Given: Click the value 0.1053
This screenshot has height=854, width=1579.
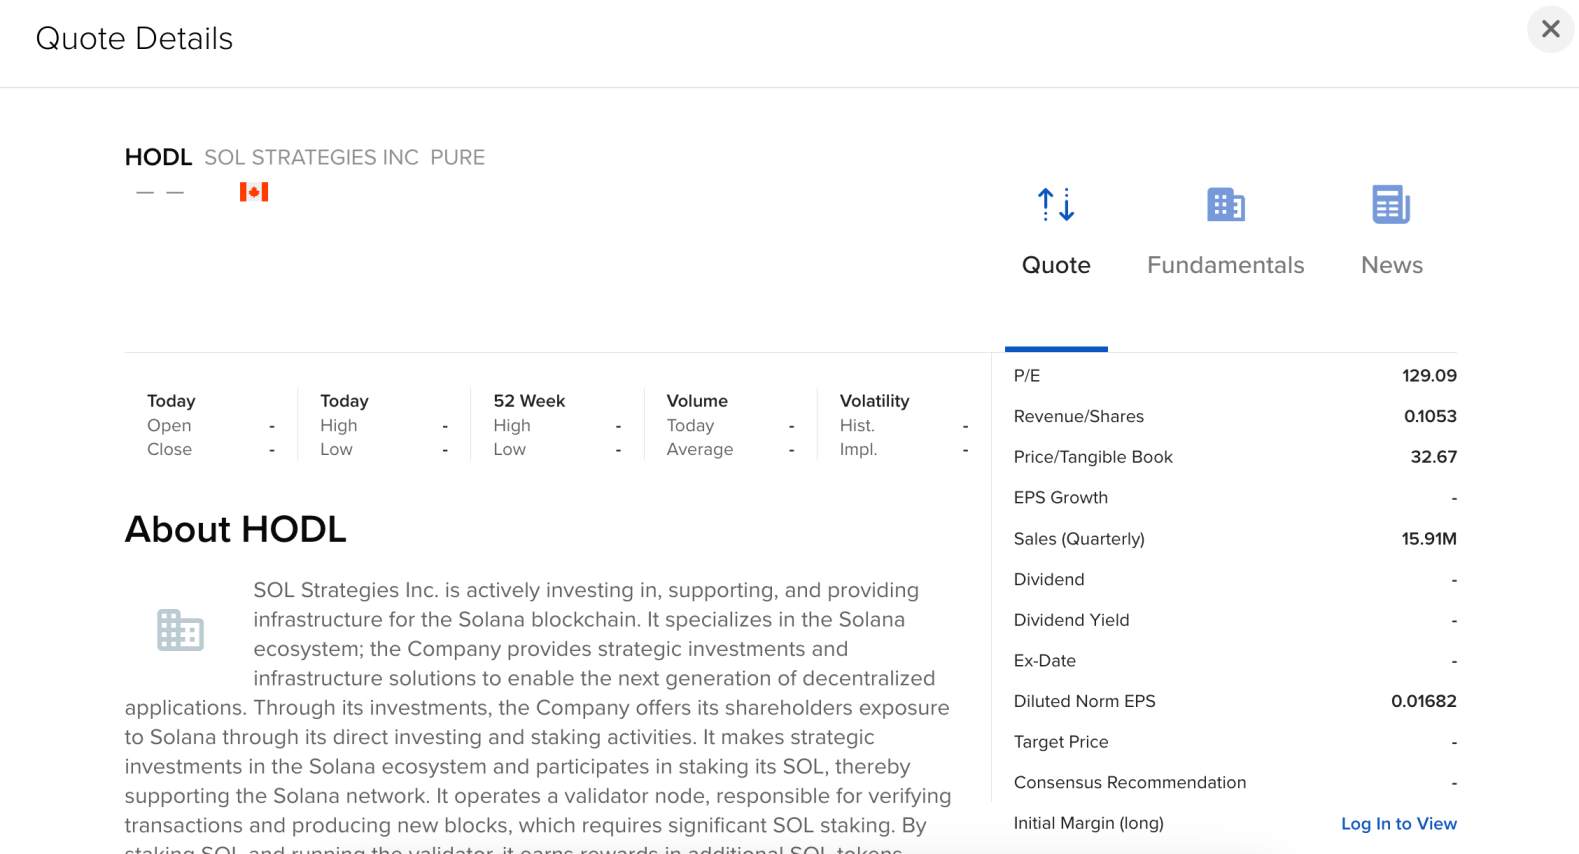Looking at the screenshot, I should point(1430,416).
